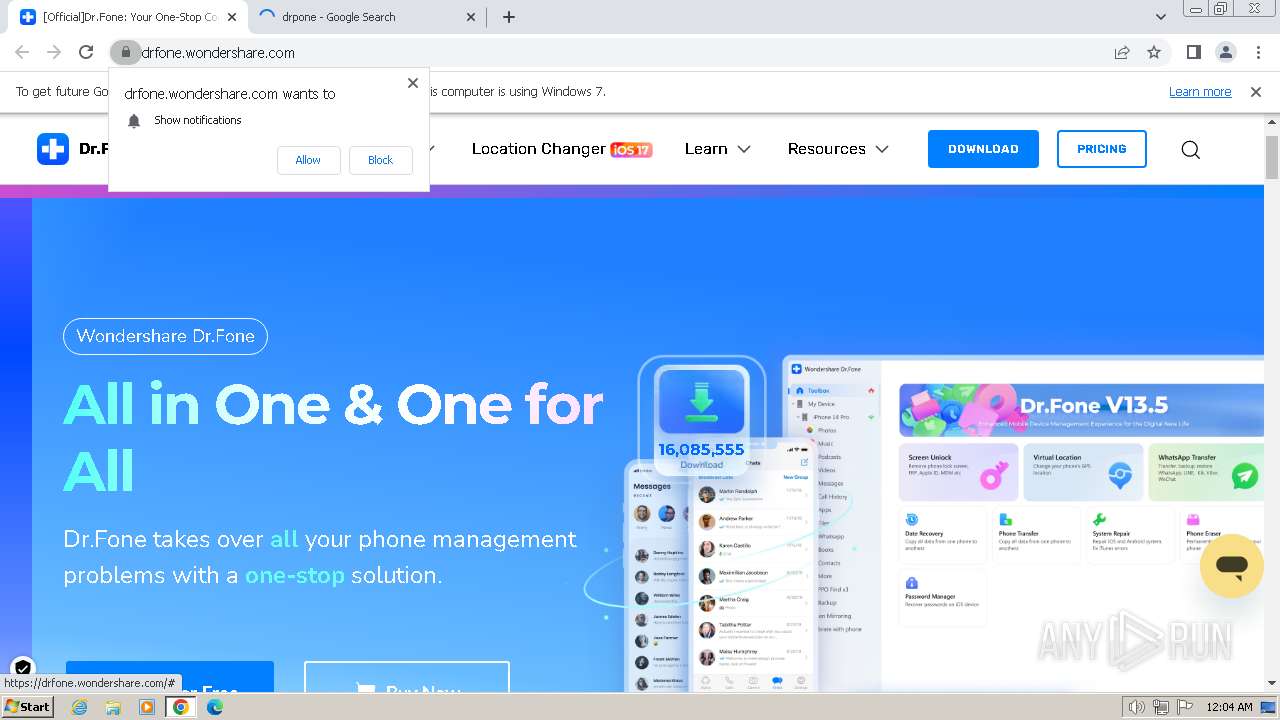Launch Microsoft Edge from the taskbar
Viewport: 1280px width, 720px height.
click(x=215, y=707)
